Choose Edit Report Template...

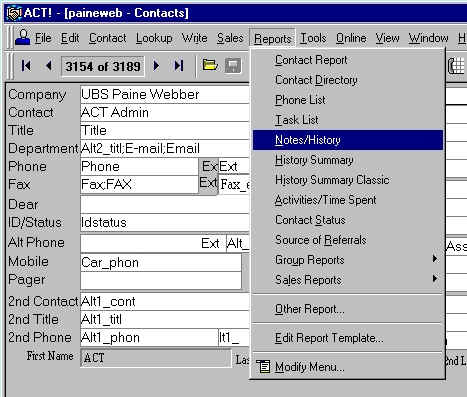point(348,338)
